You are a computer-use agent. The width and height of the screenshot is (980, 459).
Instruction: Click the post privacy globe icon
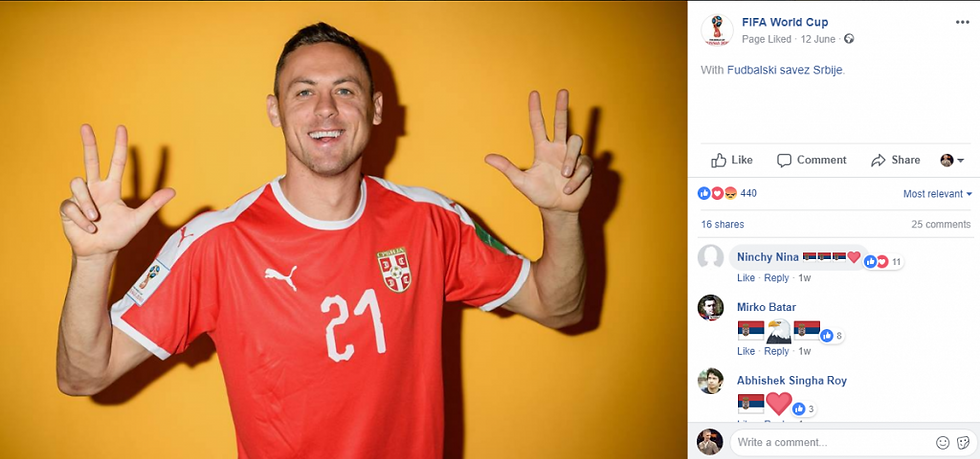coord(849,39)
